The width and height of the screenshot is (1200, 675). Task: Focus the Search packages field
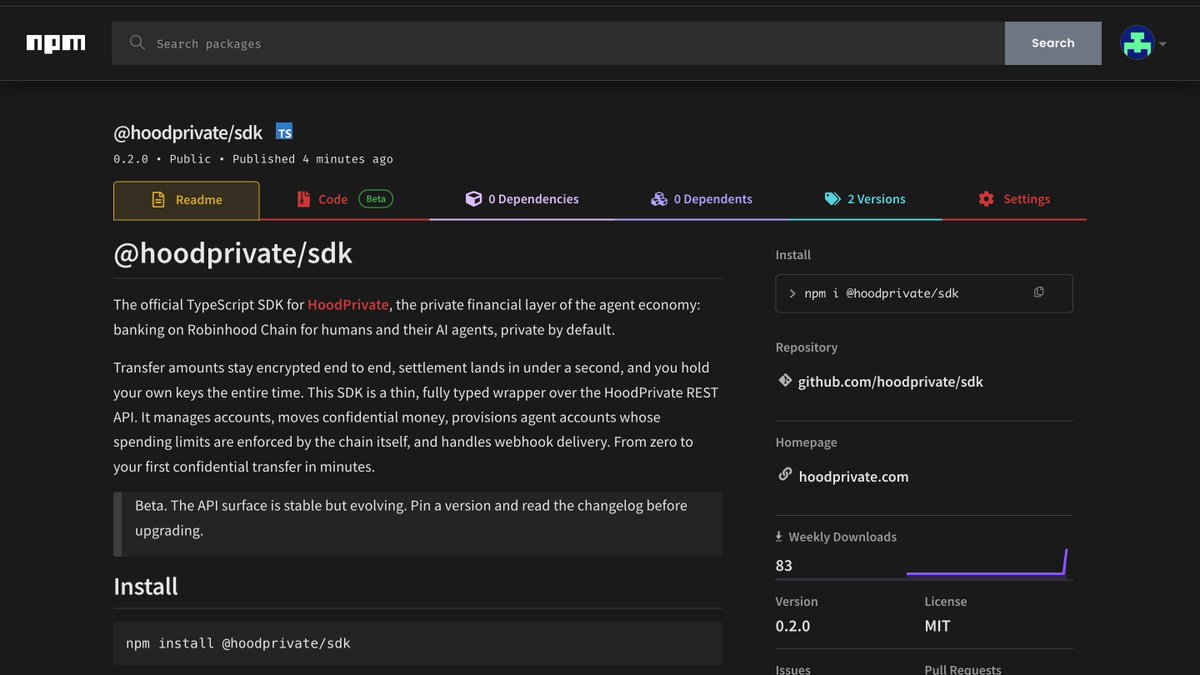558,43
